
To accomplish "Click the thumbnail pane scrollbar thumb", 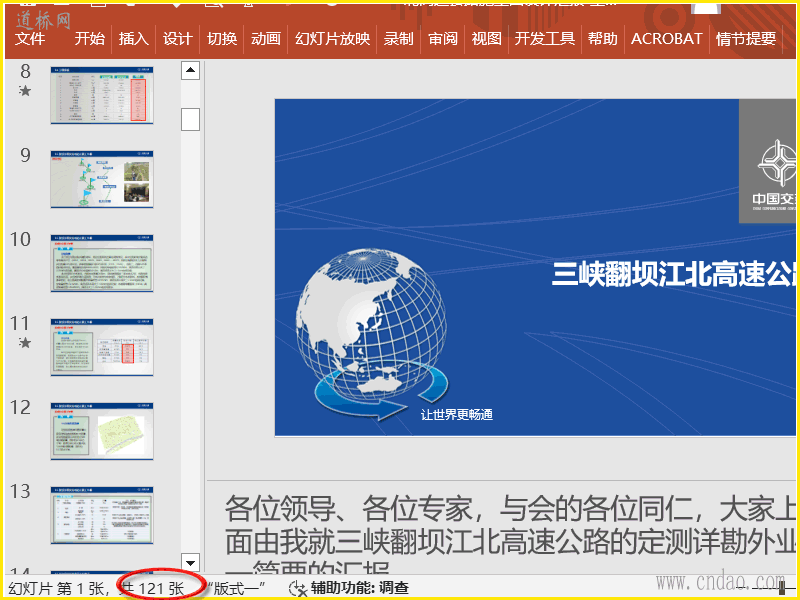I will [x=190, y=119].
